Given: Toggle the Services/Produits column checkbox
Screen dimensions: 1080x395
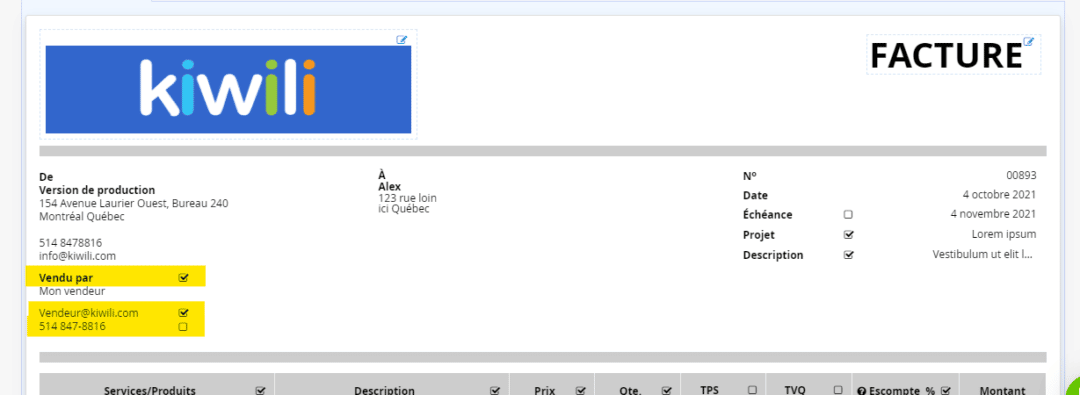Looking at the screenshot, I should [x=260, y=390].
